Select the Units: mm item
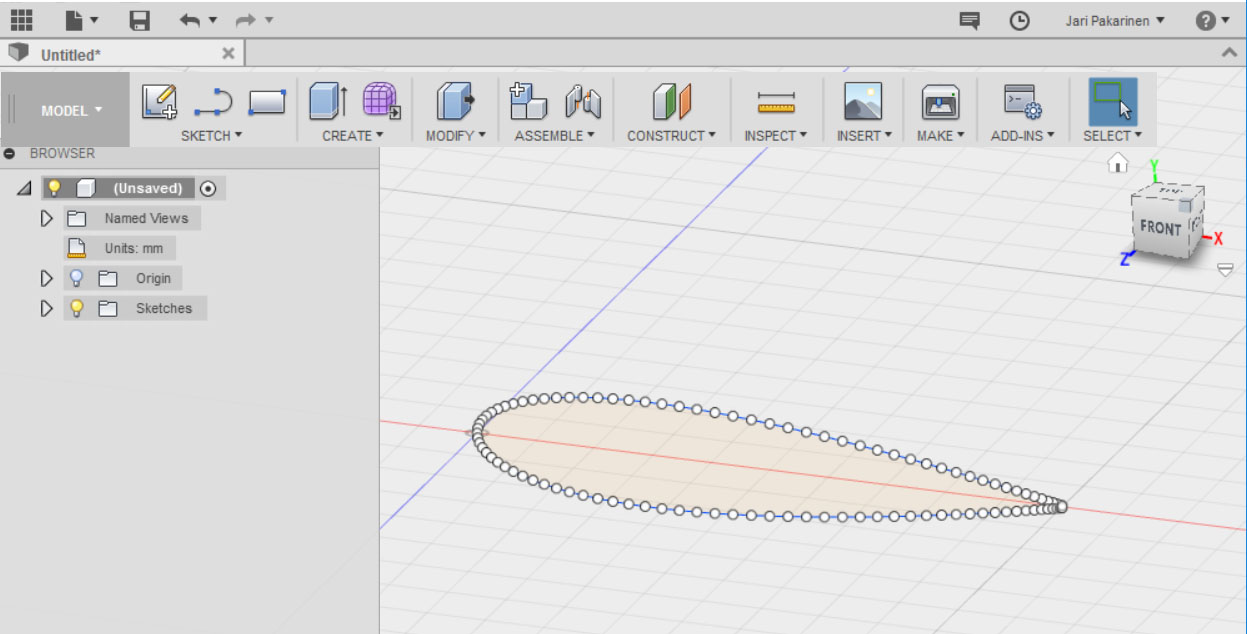The height and width of the screenshot is (634, 1247). pos(133,248)
